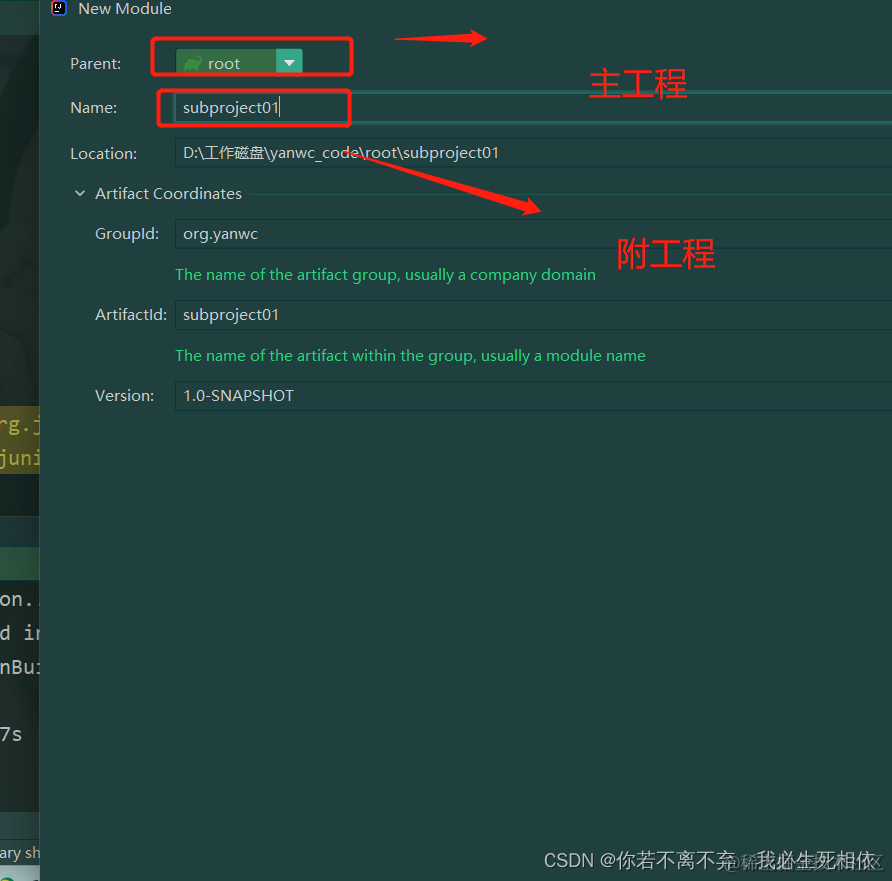Click the Gradle elephant icon in Parent combo
Viewport: 892px width, 881px height.
(x=193, y=63)
